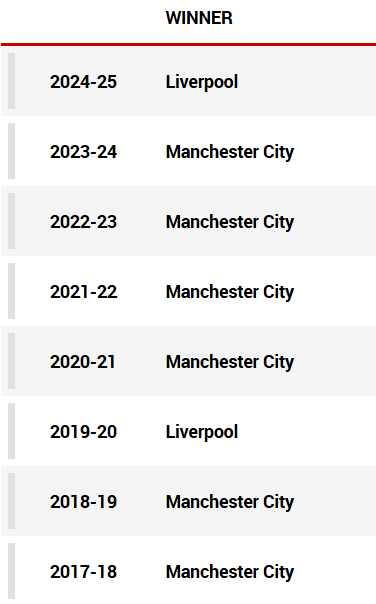
Task: Click the gray bar beside 2024-25
Action: 12,81
